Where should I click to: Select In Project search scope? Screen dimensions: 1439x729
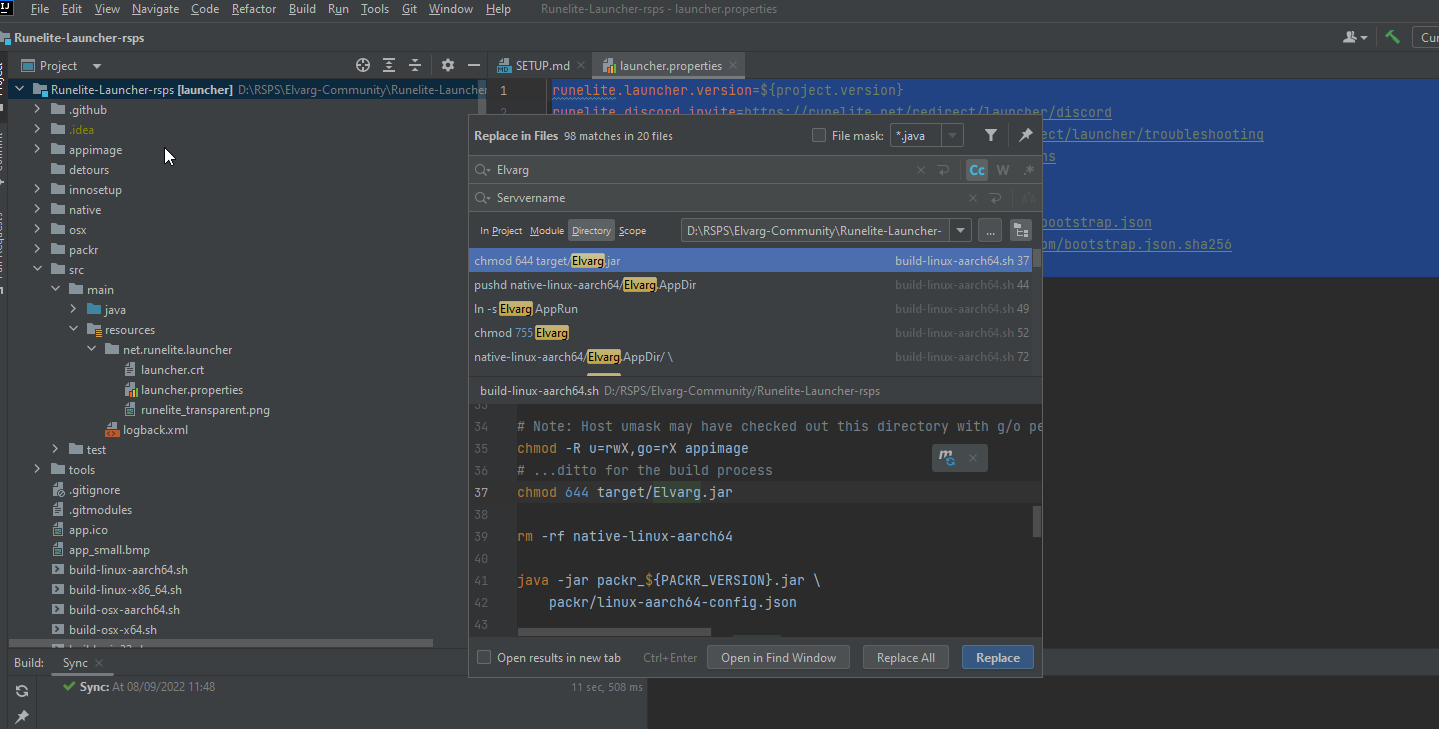click(x=501, y=231)
